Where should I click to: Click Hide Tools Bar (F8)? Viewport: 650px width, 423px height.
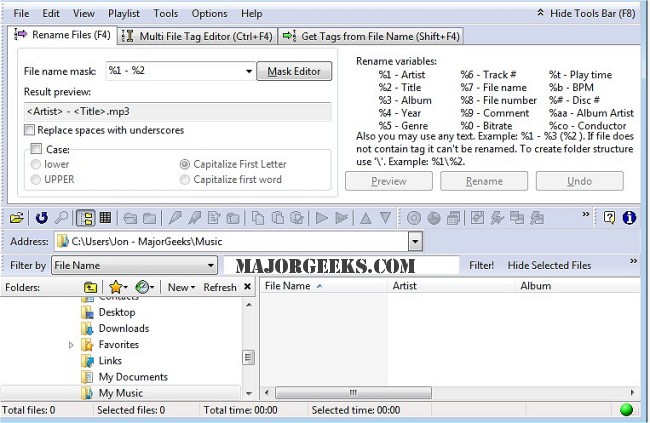[586, 14]
